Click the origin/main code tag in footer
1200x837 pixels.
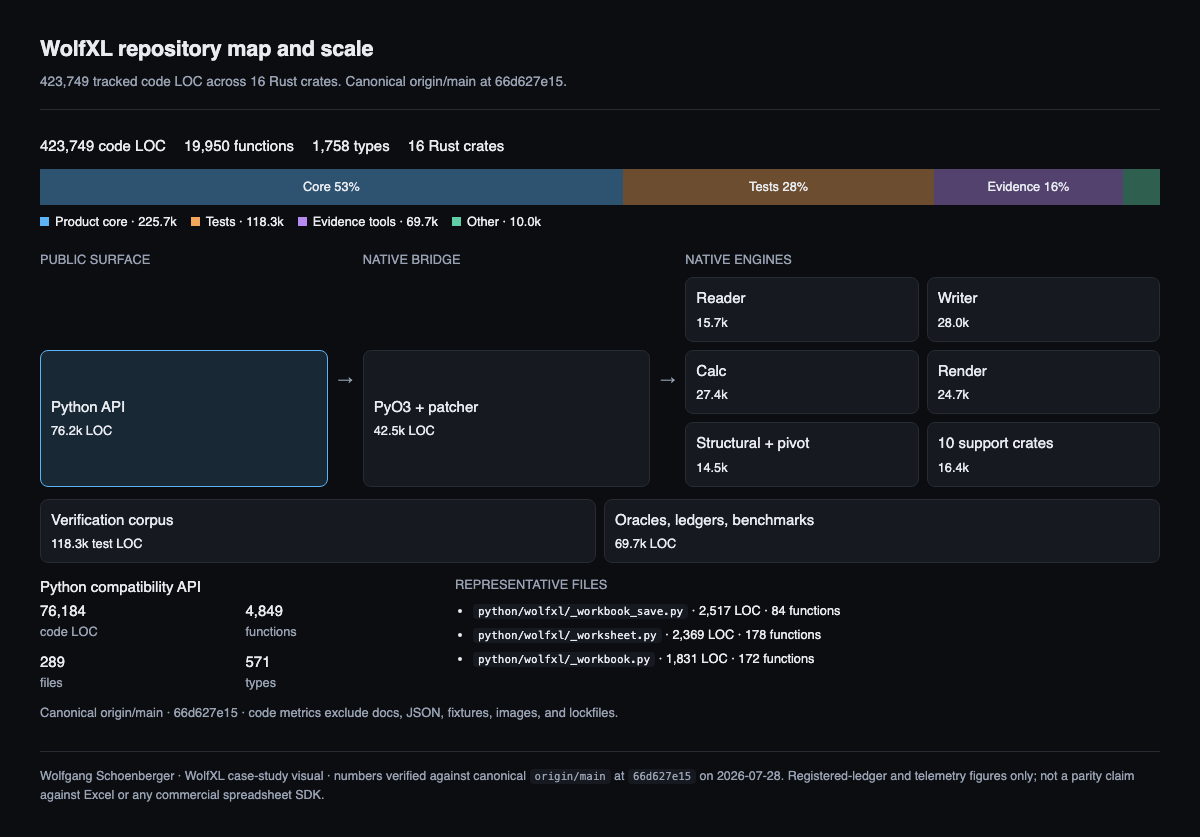(570, 776)
